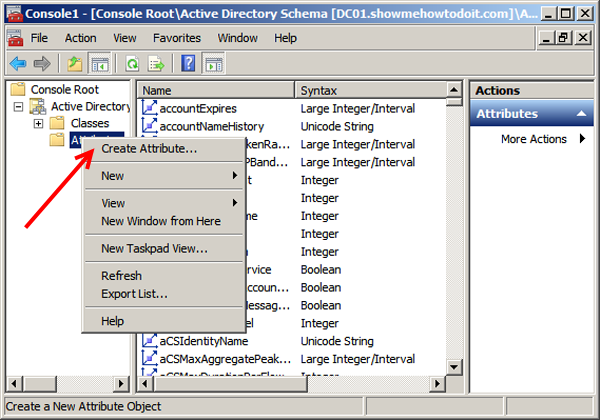Click Export List... in context menu
600x420 pixels.
(134, 293)
